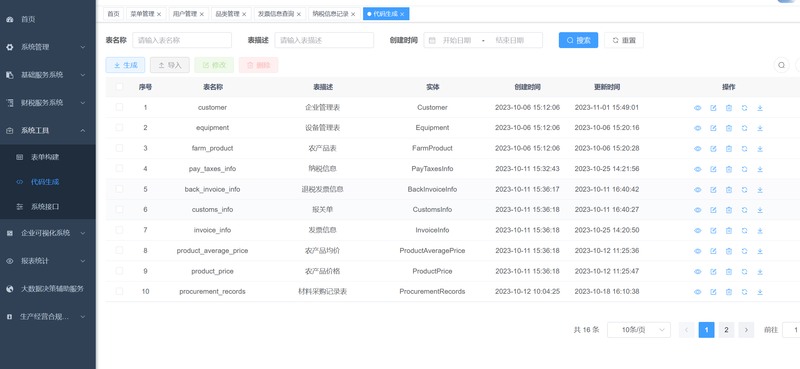Expand 企业可视化系统 sidebar menu
The height and width of the screenshot is (369, 800).
click(47, 233)
